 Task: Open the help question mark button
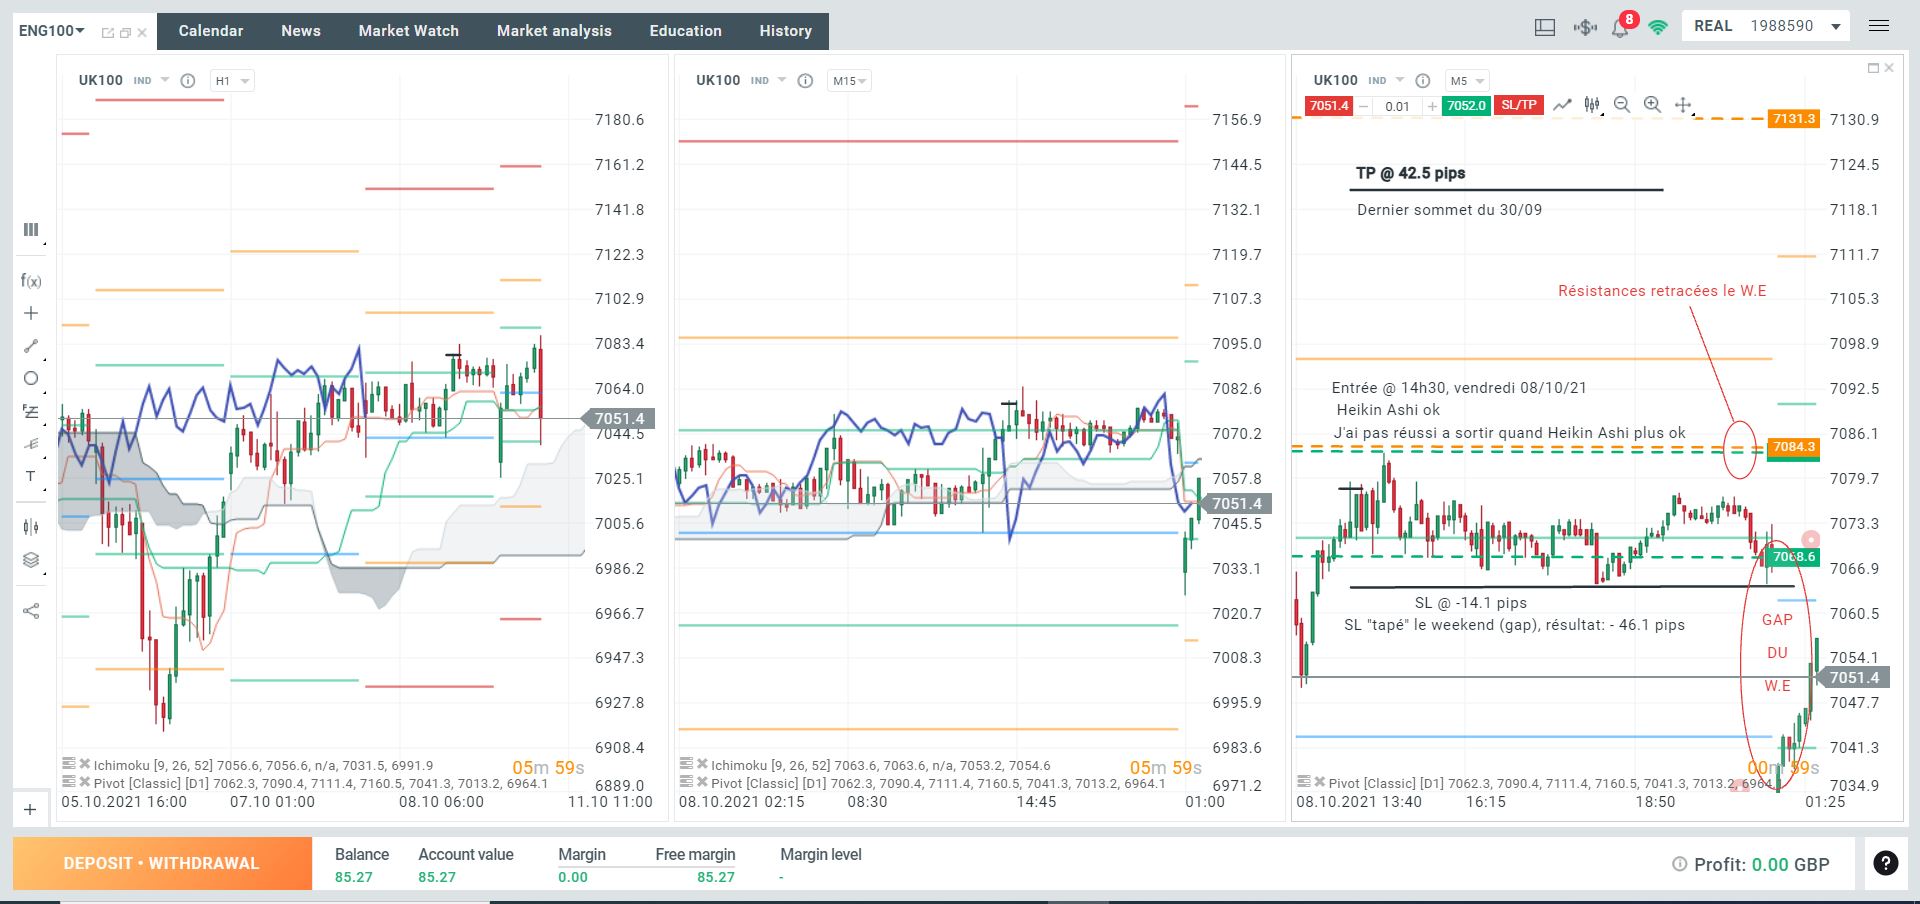[1885, 863]
